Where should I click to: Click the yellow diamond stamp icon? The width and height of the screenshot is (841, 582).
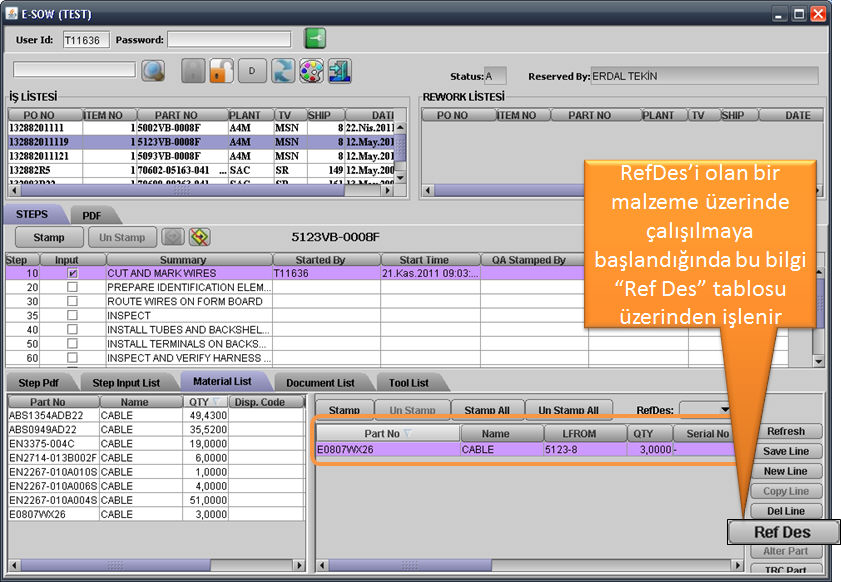click(x=199, y=237)
